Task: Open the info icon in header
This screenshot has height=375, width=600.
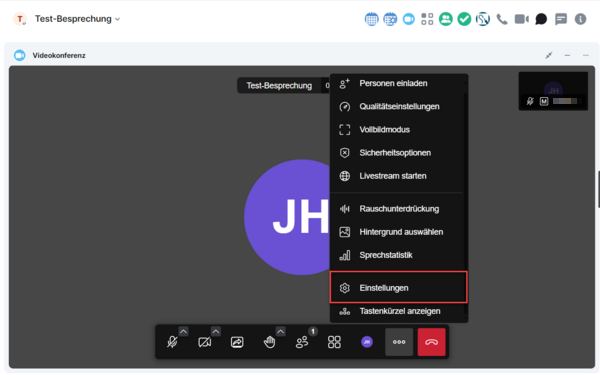Action: [x=580, y=19]
